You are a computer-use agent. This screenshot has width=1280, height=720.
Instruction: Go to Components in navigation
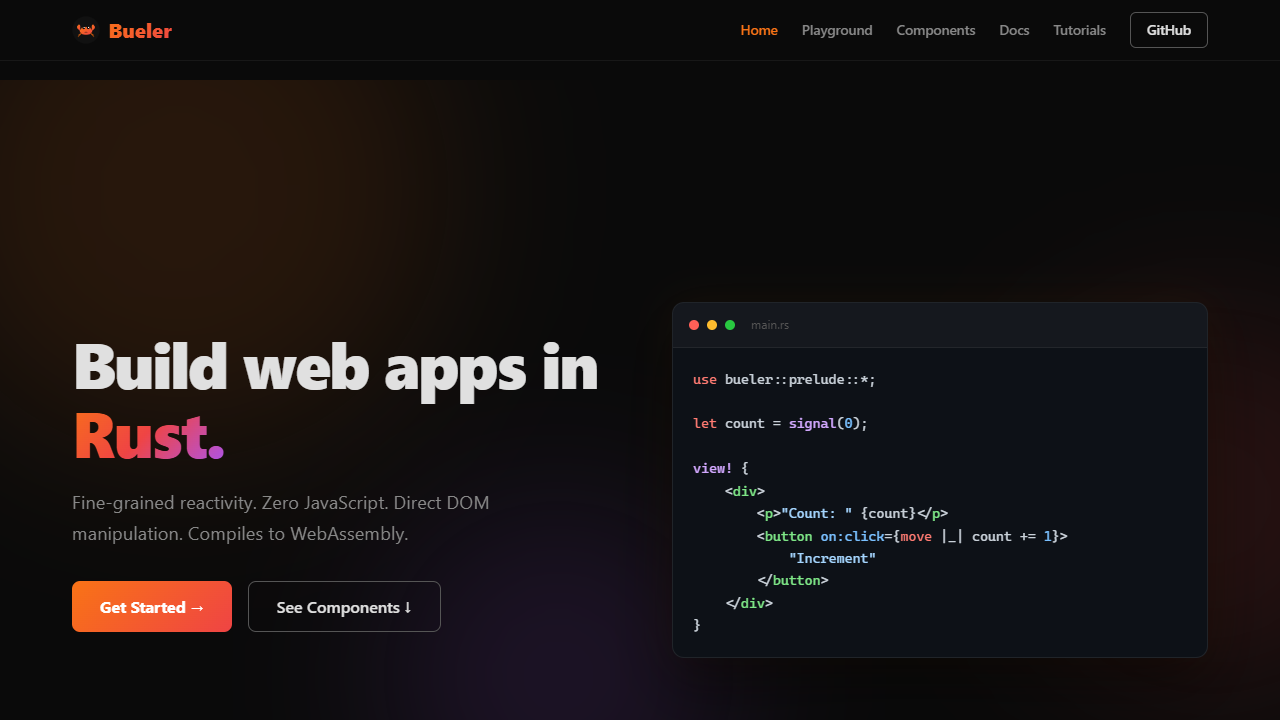pos(936,30)
